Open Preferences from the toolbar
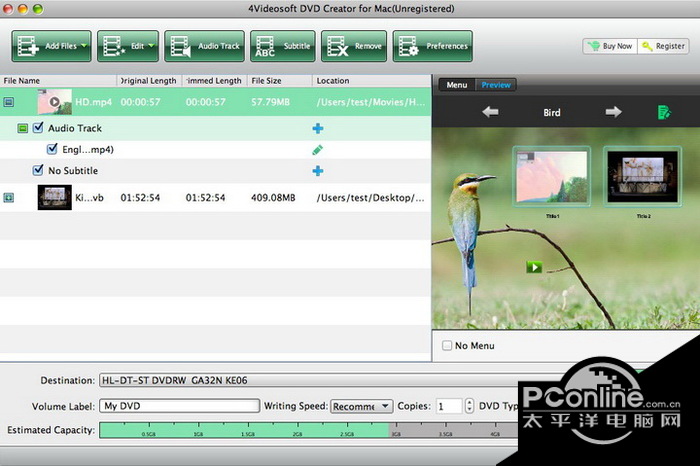The width and height of the screenshot is (700, 466). [433, 46]
